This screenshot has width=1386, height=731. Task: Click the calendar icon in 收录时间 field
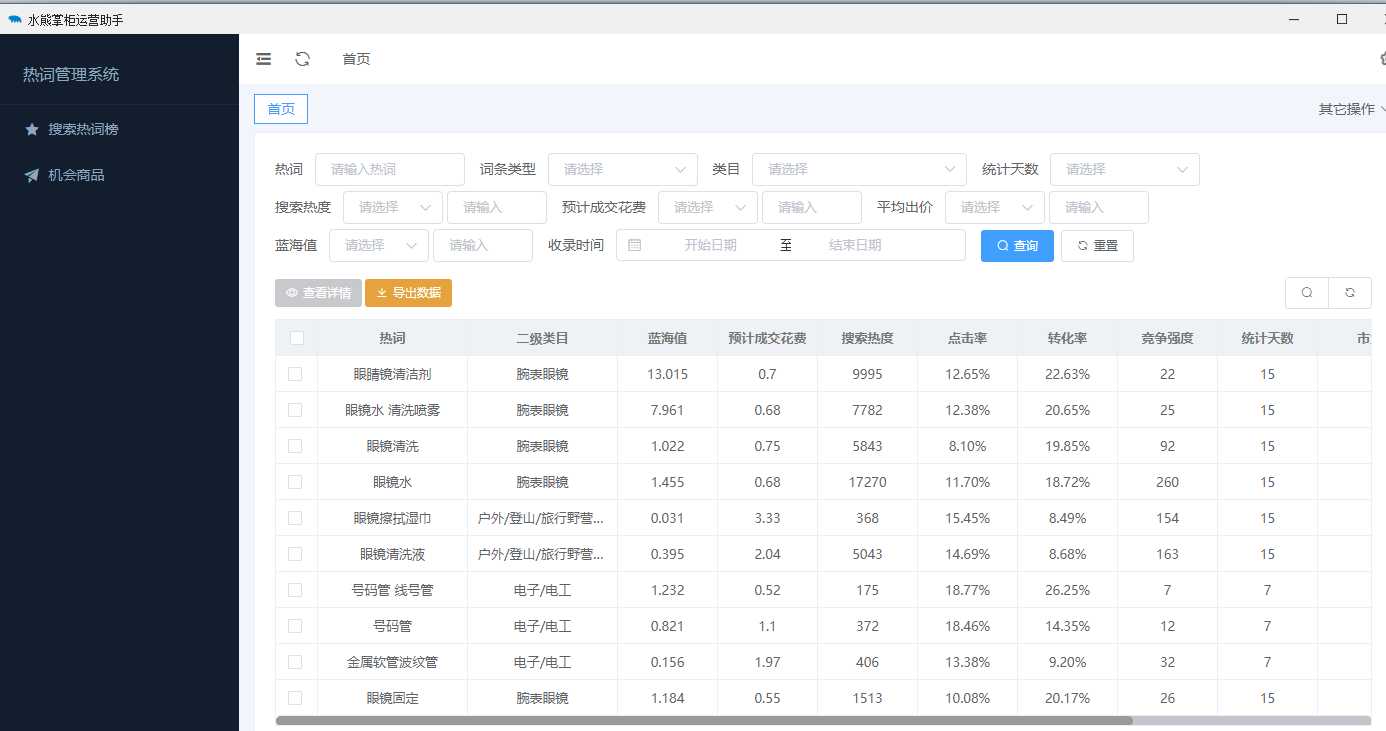point(635,245)
